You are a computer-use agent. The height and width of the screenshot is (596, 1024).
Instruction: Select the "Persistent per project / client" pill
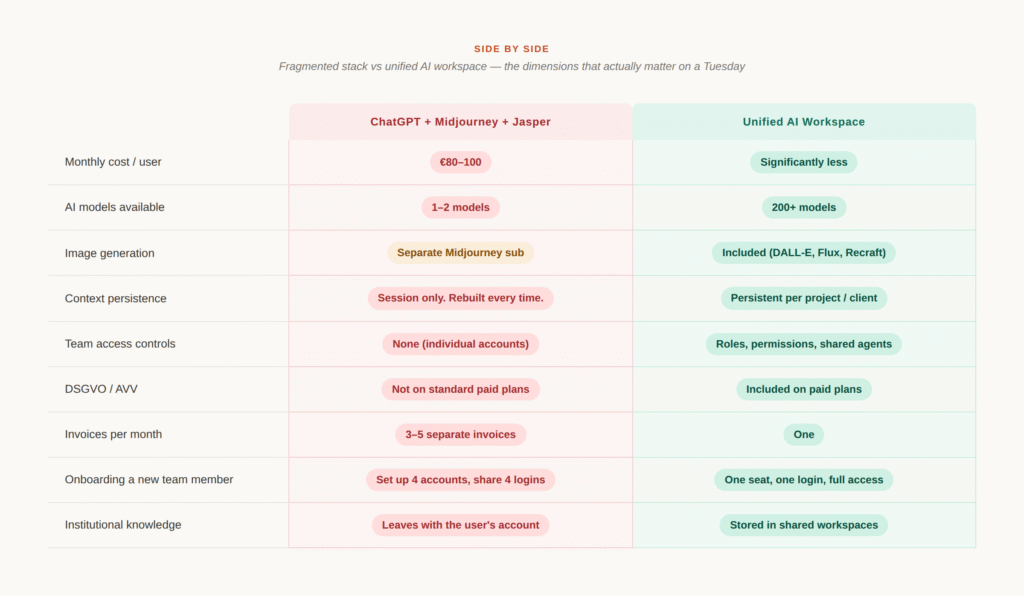click(x=803, y=298)
